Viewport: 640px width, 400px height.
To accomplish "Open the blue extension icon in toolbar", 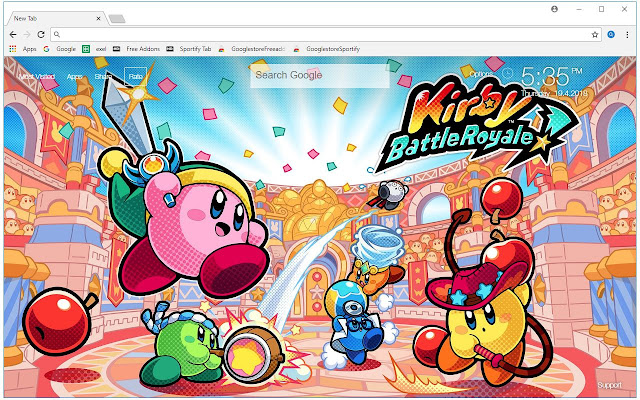I will pos(611,35).
